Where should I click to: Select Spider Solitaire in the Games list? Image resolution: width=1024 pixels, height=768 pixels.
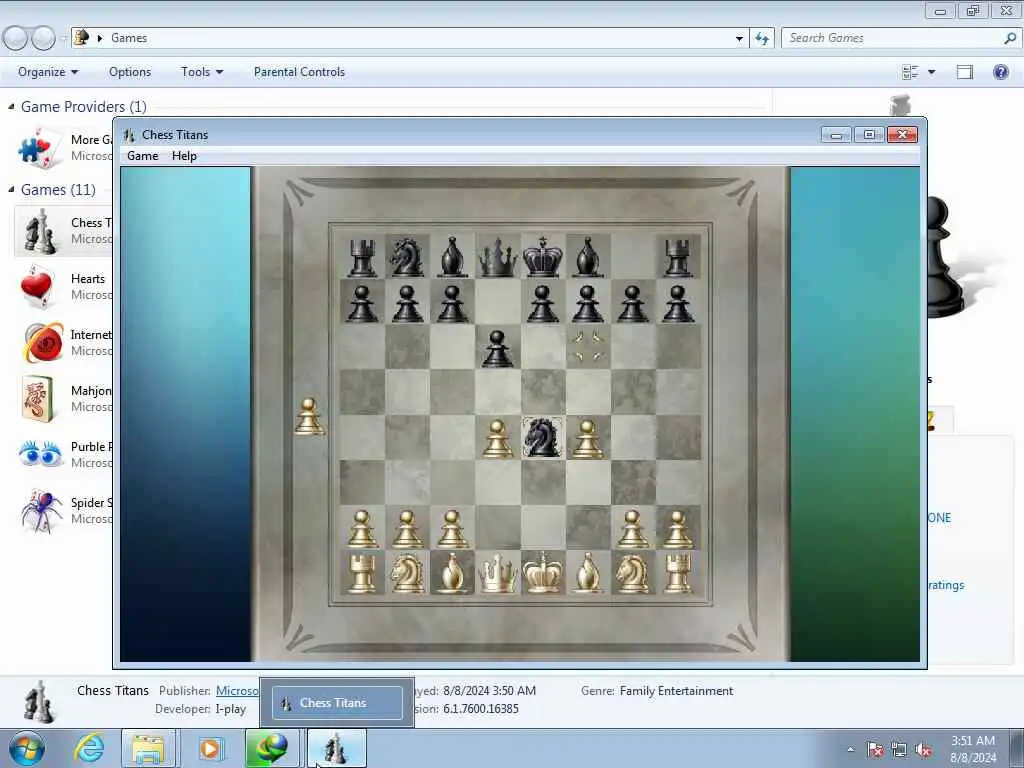point(64,511)
